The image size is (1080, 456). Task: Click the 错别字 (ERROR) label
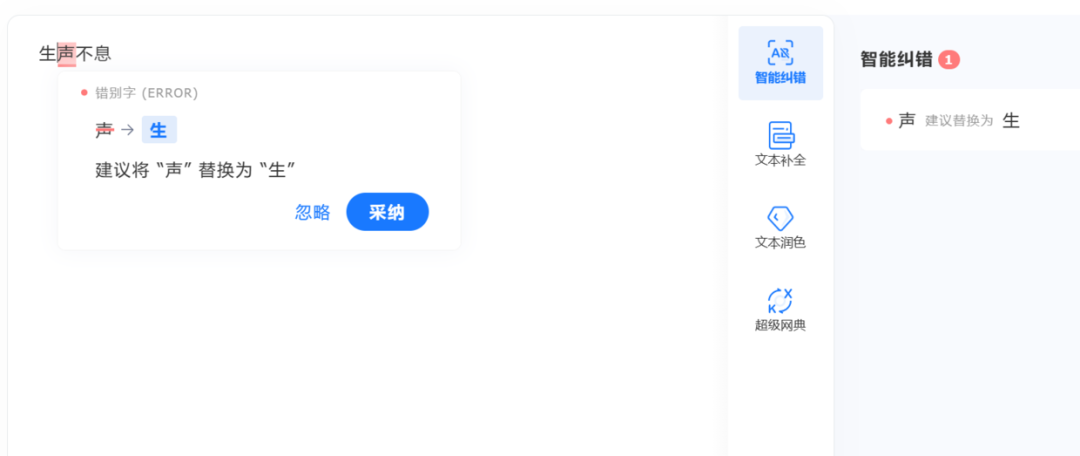point(147,93)
